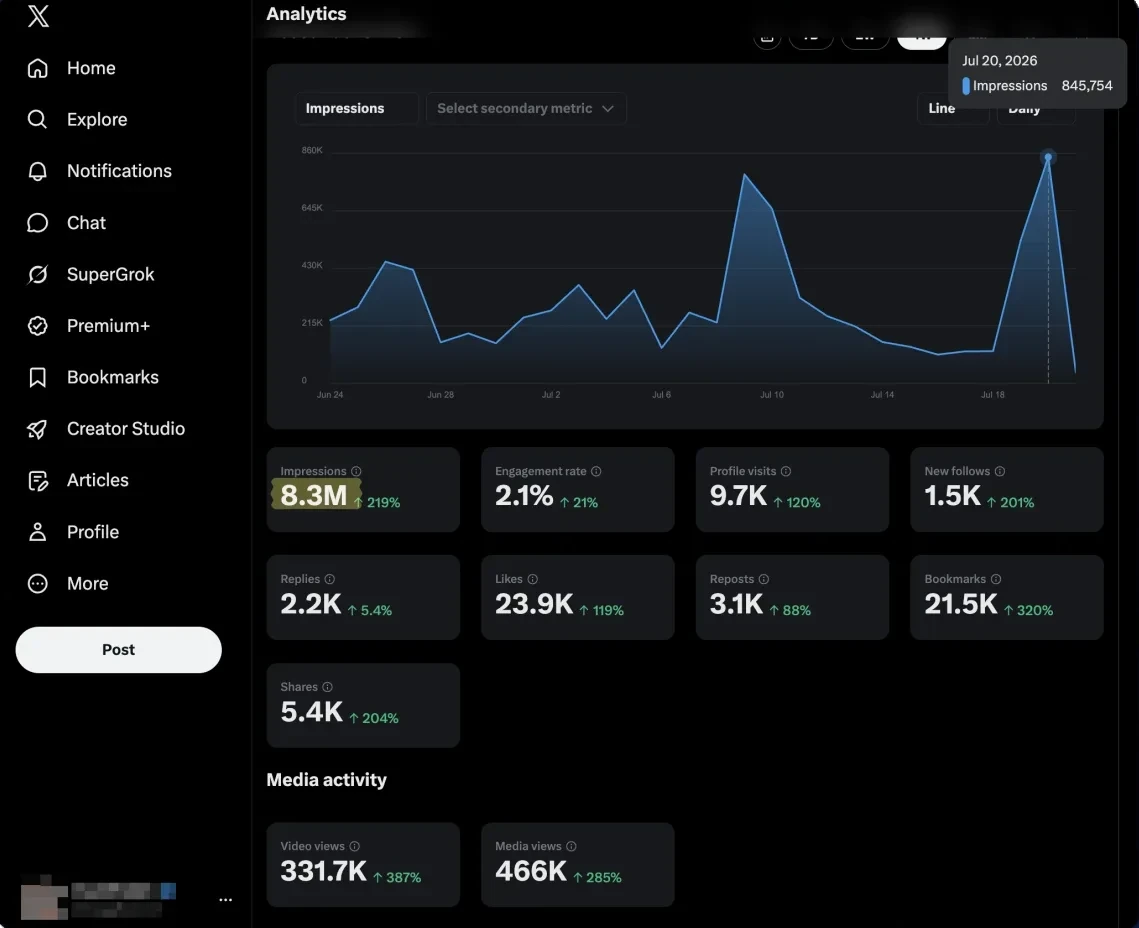Click the info icon beside Profile visits

tap(785, 471)
